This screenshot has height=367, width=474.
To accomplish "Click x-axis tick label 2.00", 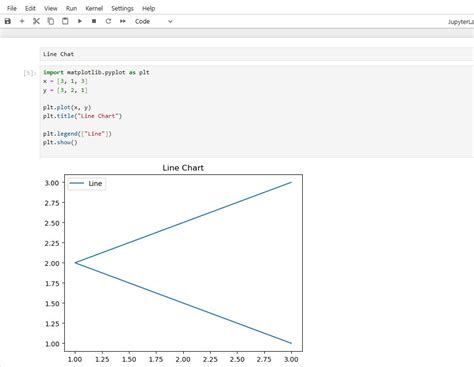I will (183, 359).
